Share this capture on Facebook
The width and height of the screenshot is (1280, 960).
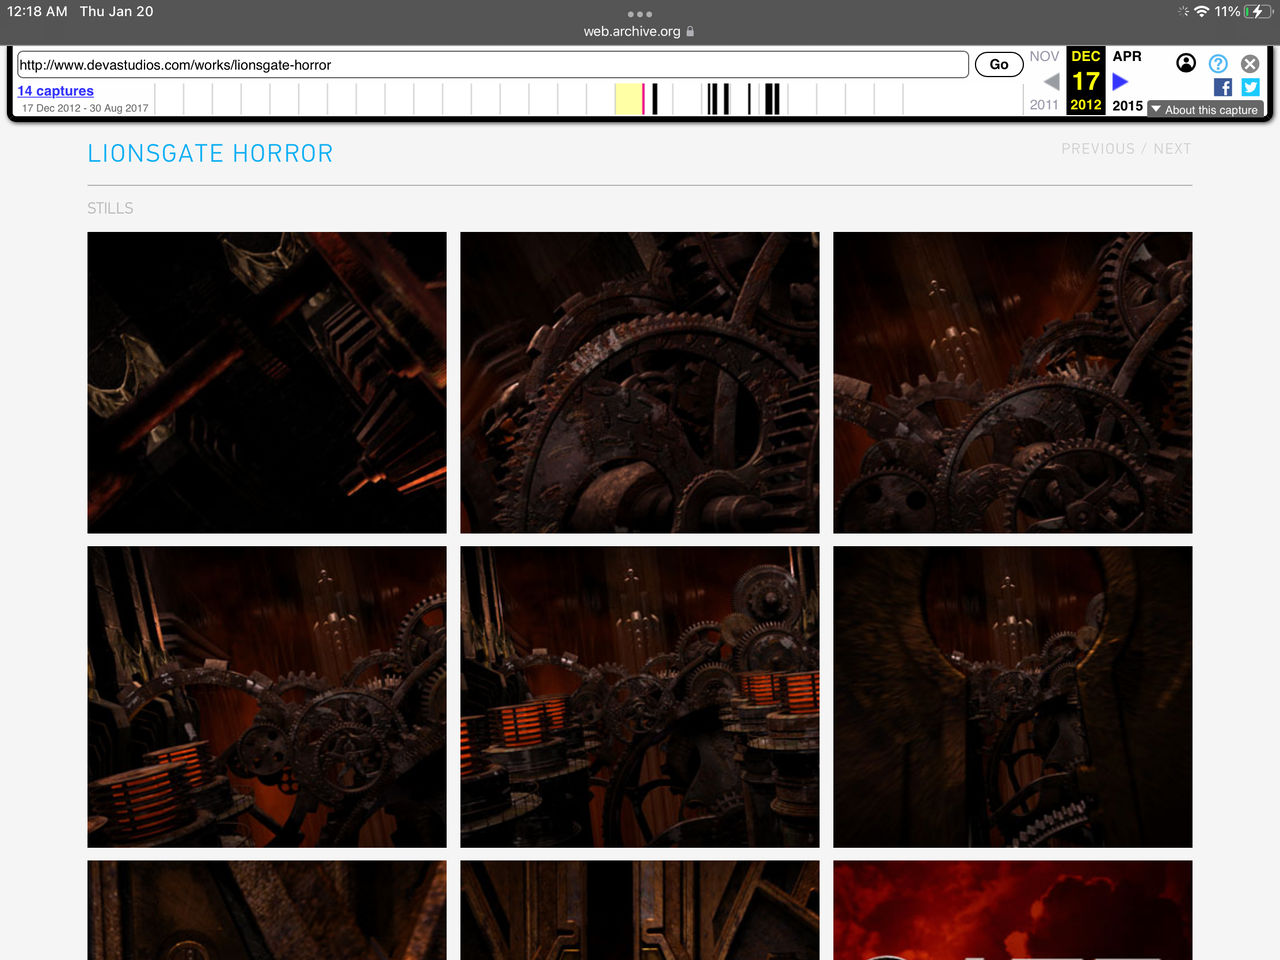[1222, 87]
